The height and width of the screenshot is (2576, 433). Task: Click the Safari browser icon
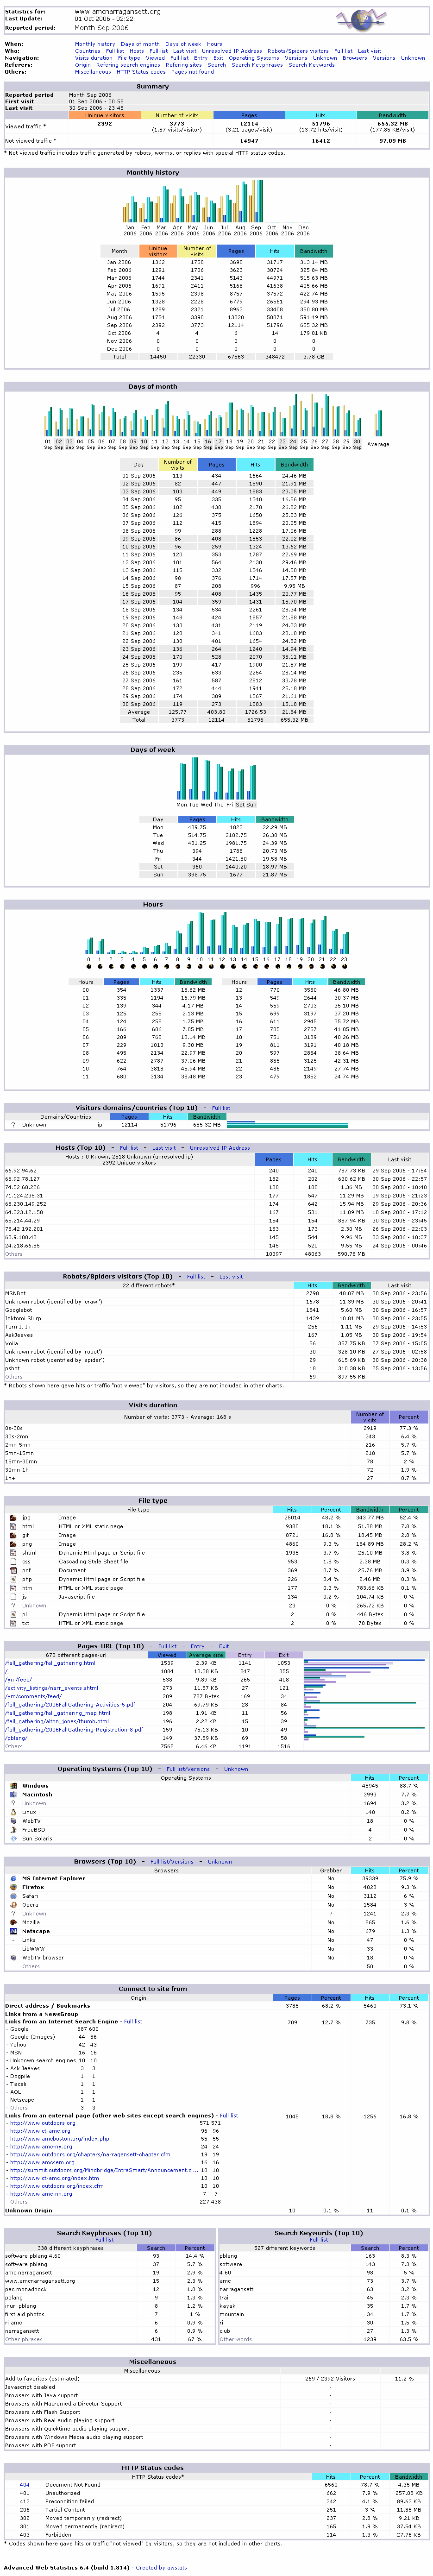13,1896
